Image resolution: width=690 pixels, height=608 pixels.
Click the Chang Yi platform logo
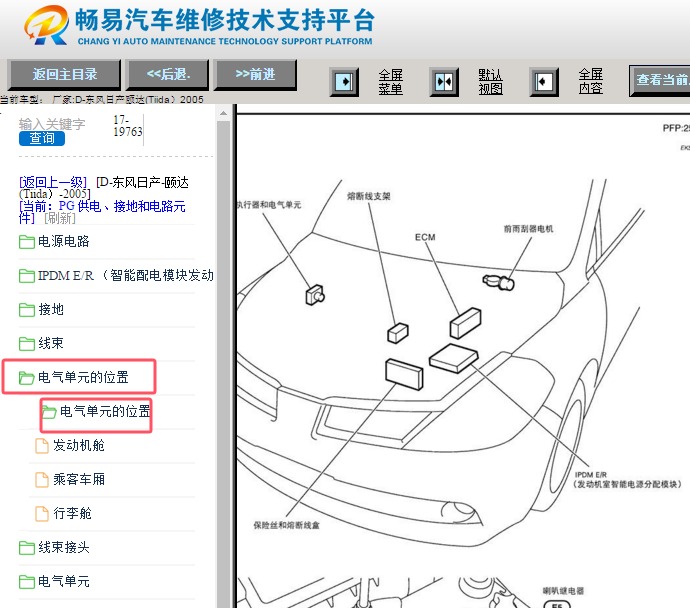point(47,25)
